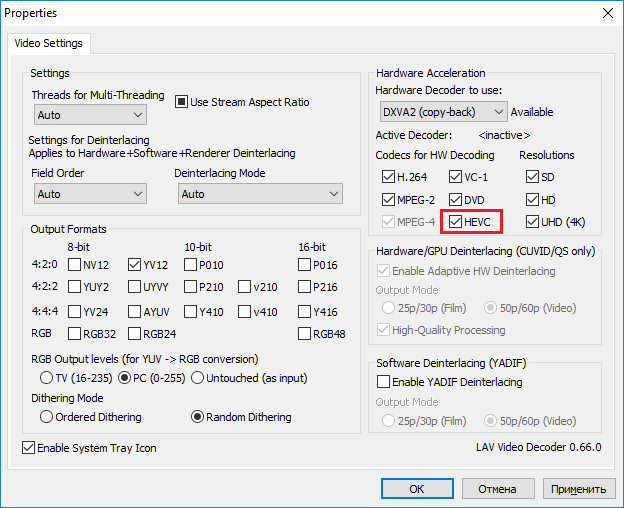
Task: Toggle UHD (4K) resolution checkbox
Action: [532, 221]
